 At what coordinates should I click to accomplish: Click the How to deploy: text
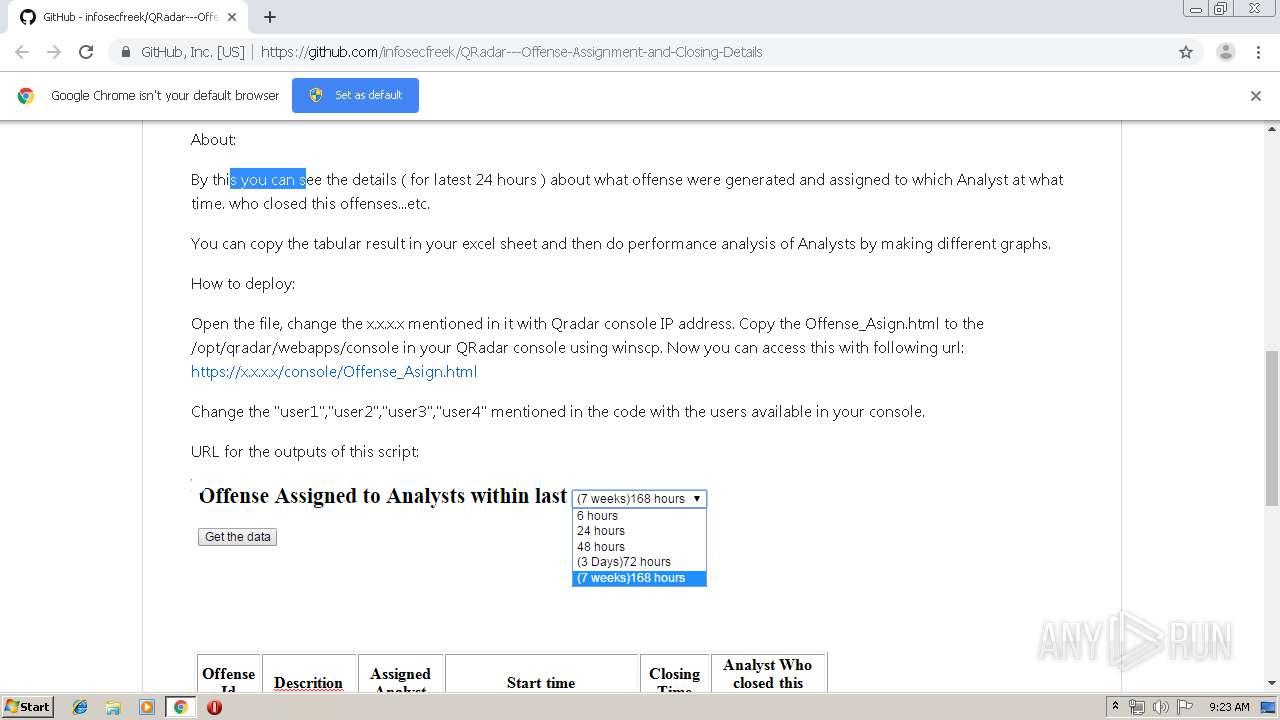[x=243, y=284]
